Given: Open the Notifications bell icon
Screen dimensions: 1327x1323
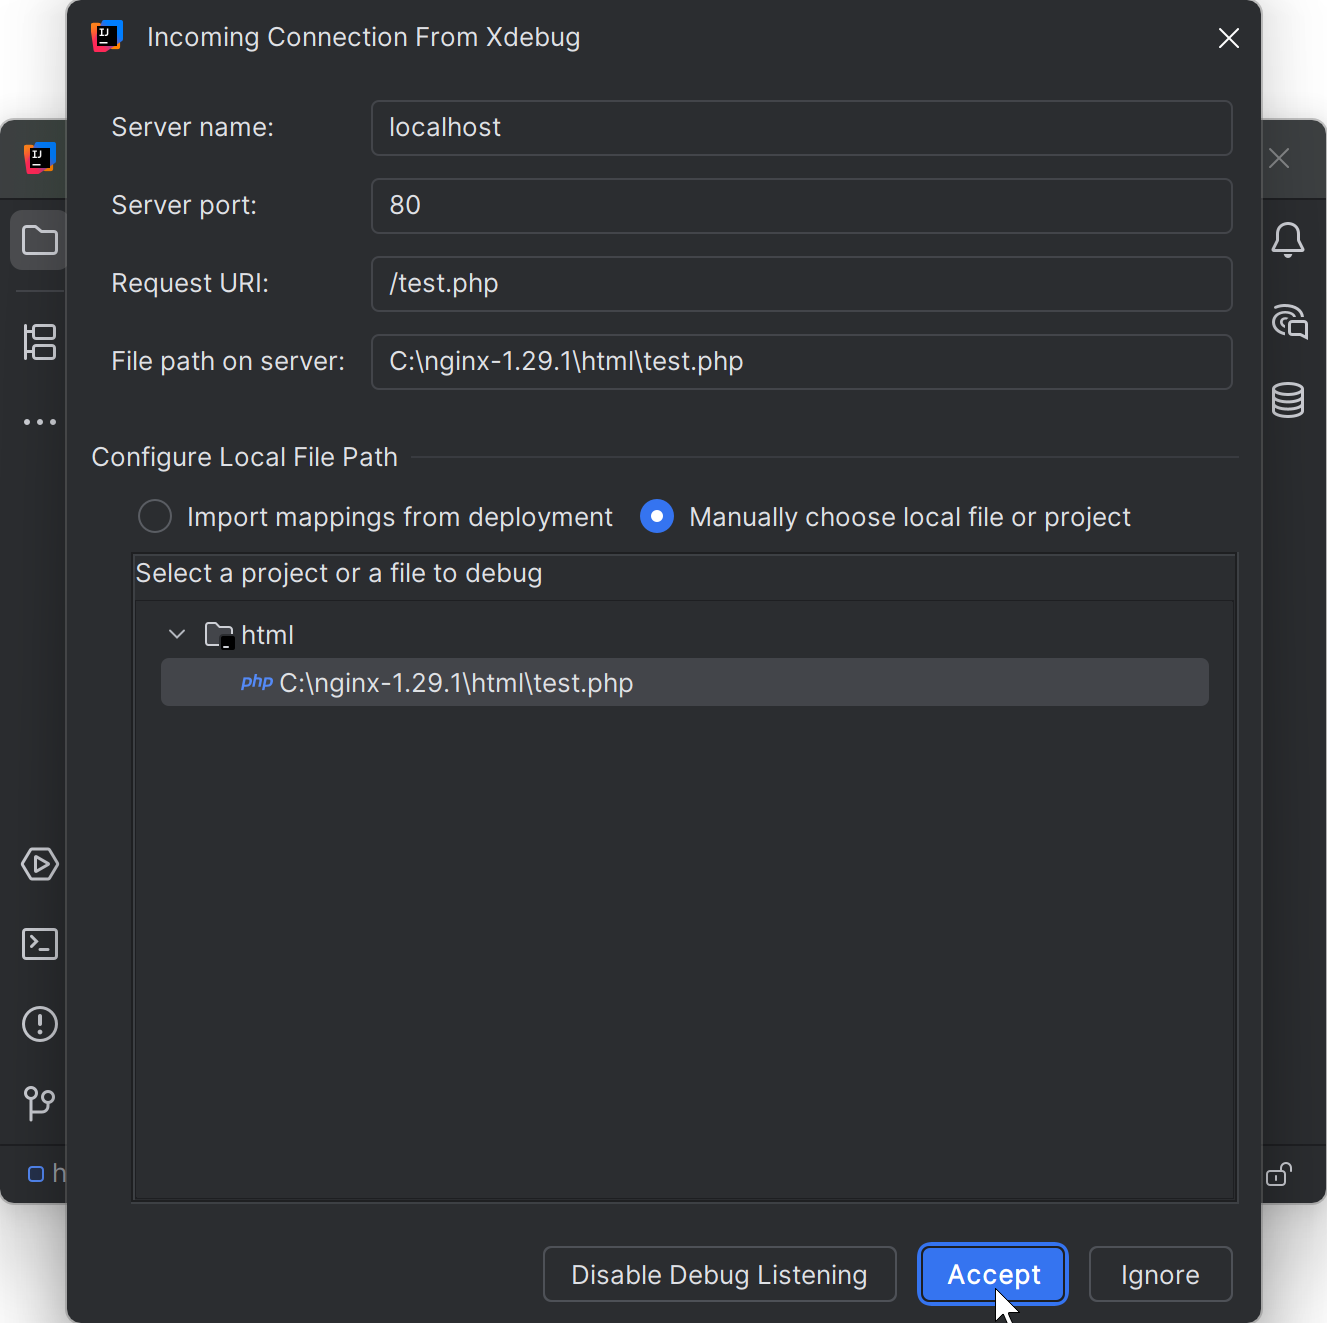Looking at the screenshot, I should point(1288,240).
